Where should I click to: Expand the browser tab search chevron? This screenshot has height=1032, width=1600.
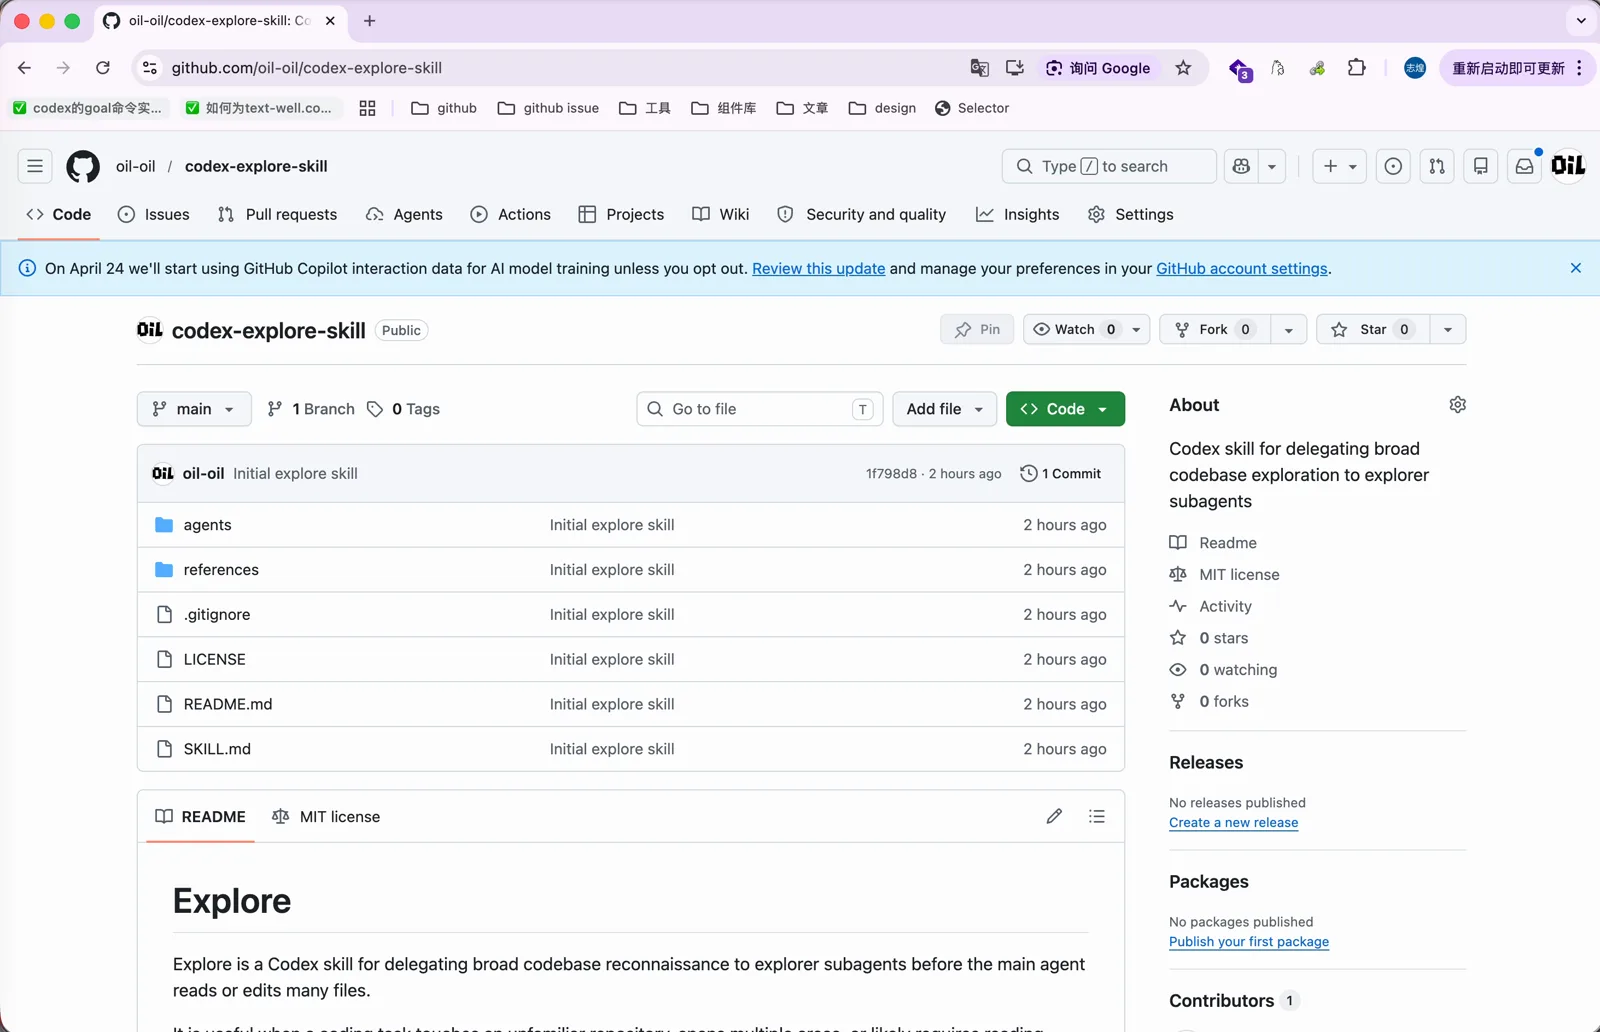click(x=1581, y=21)
